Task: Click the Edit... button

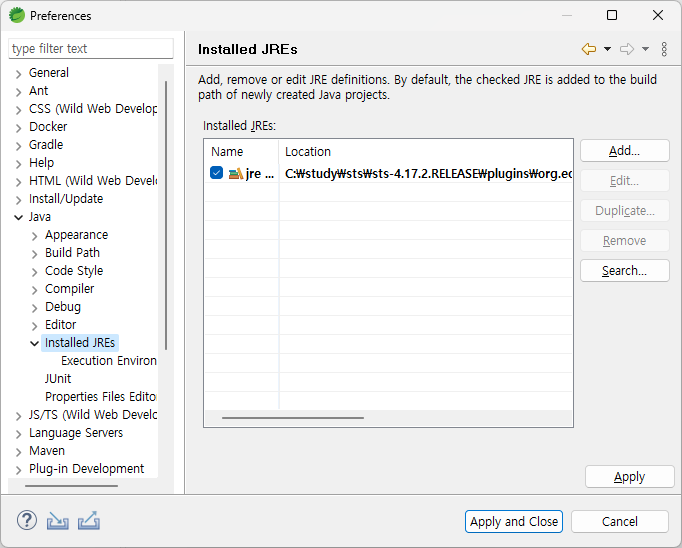Action: [x=625, y=180]
